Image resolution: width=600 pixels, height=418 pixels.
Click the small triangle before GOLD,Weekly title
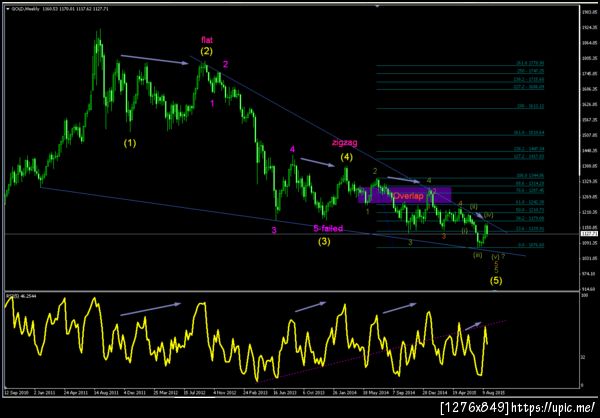pyautogui.click(x=8, y=8)
